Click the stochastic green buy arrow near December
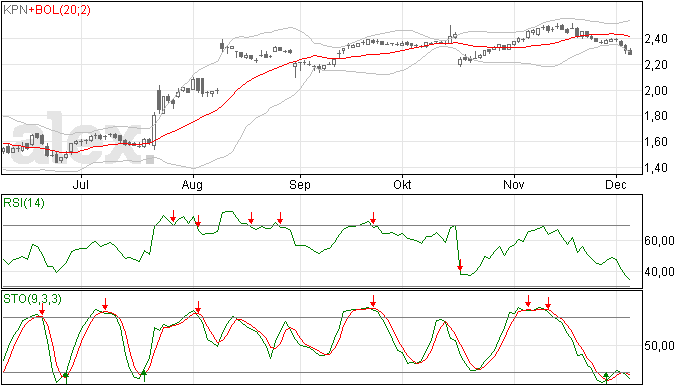 click(x=606, y=378)
